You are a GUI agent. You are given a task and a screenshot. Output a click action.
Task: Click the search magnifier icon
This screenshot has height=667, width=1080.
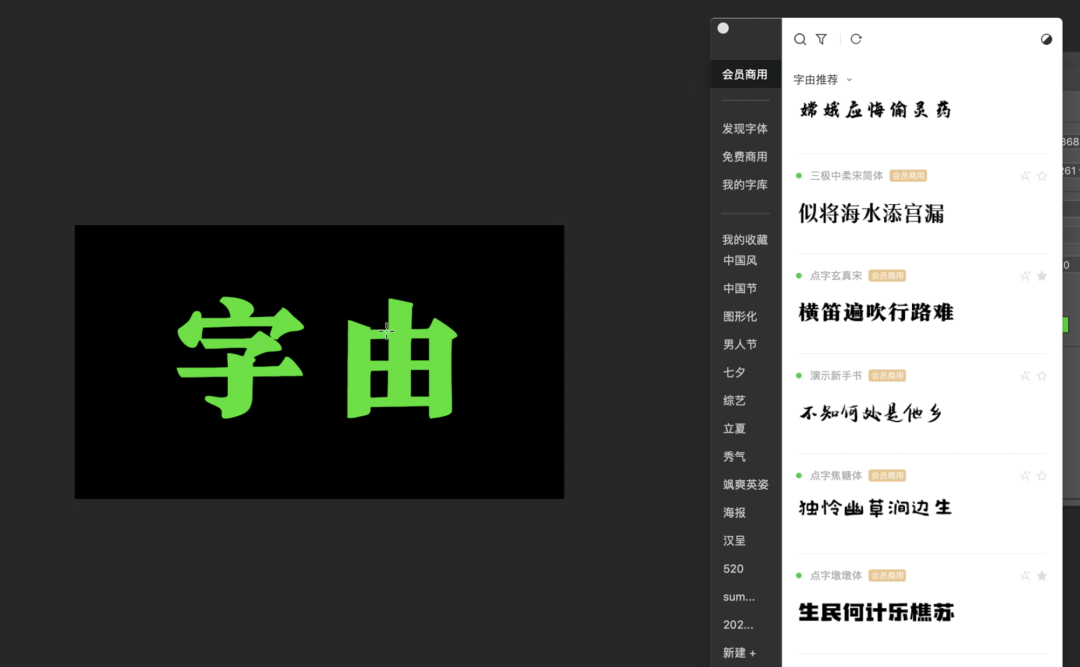click(800, 39)
